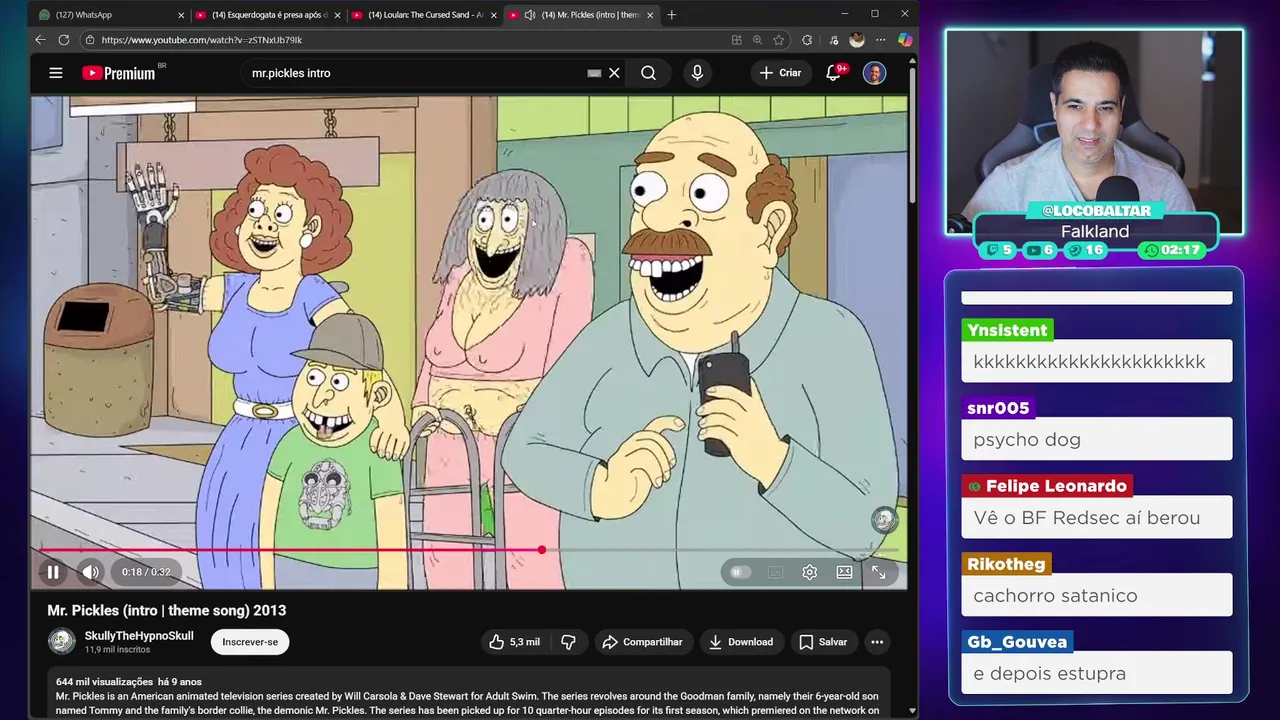Viewport: 1280px width, 720px height.
Task: Click the Ynsistent chat username
Action: click(x=1007, y=330)
